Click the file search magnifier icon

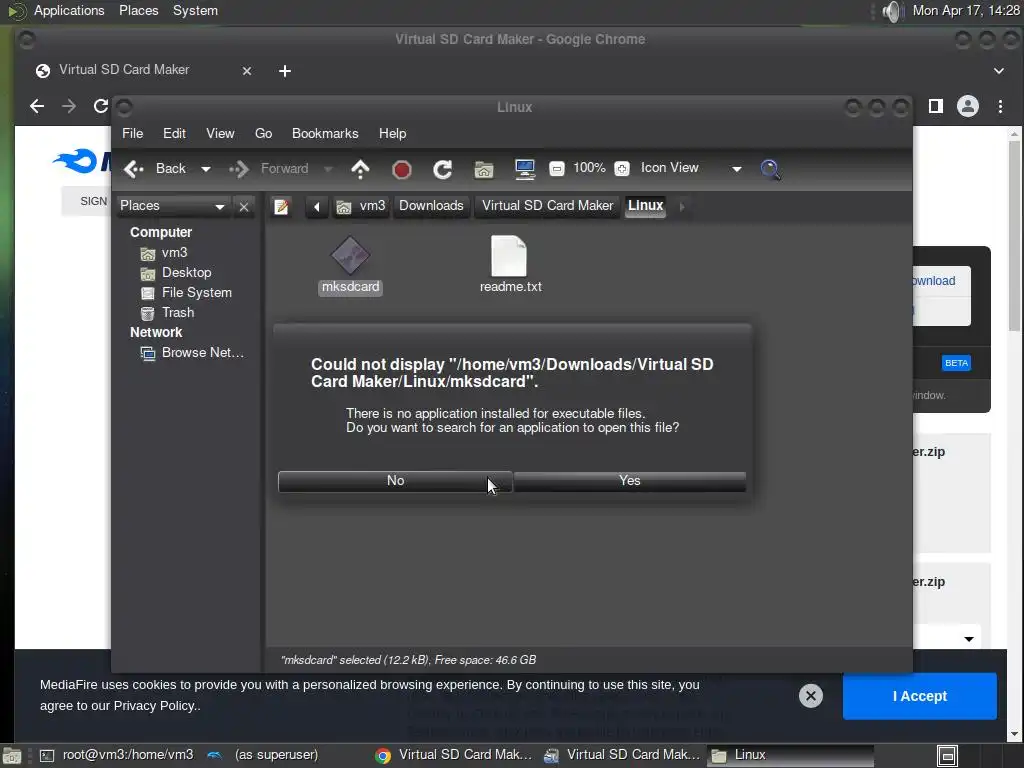point(771,170)
